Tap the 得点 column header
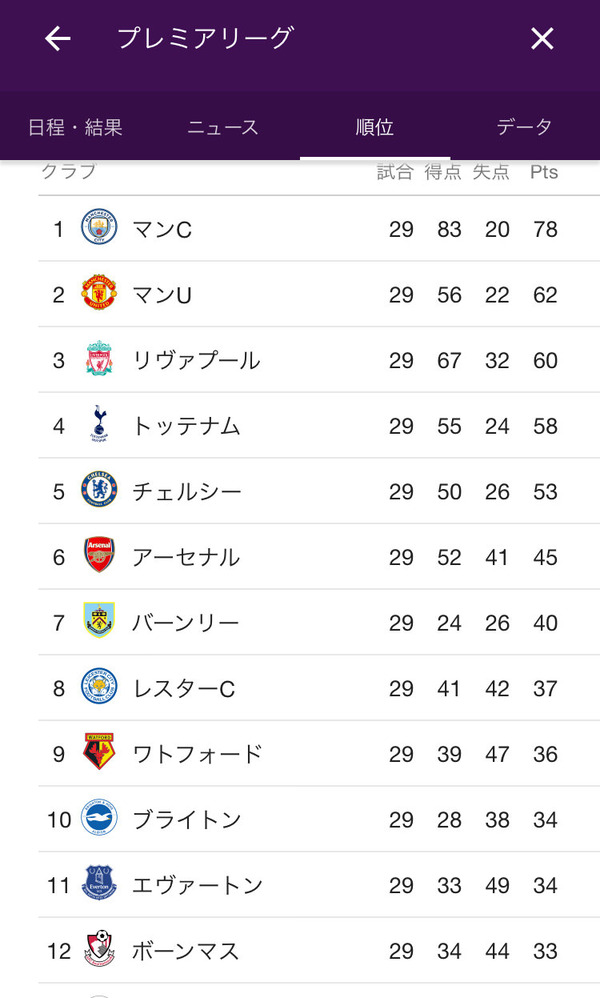The width and height of the screenshot is (600, 998). [443, 172]
